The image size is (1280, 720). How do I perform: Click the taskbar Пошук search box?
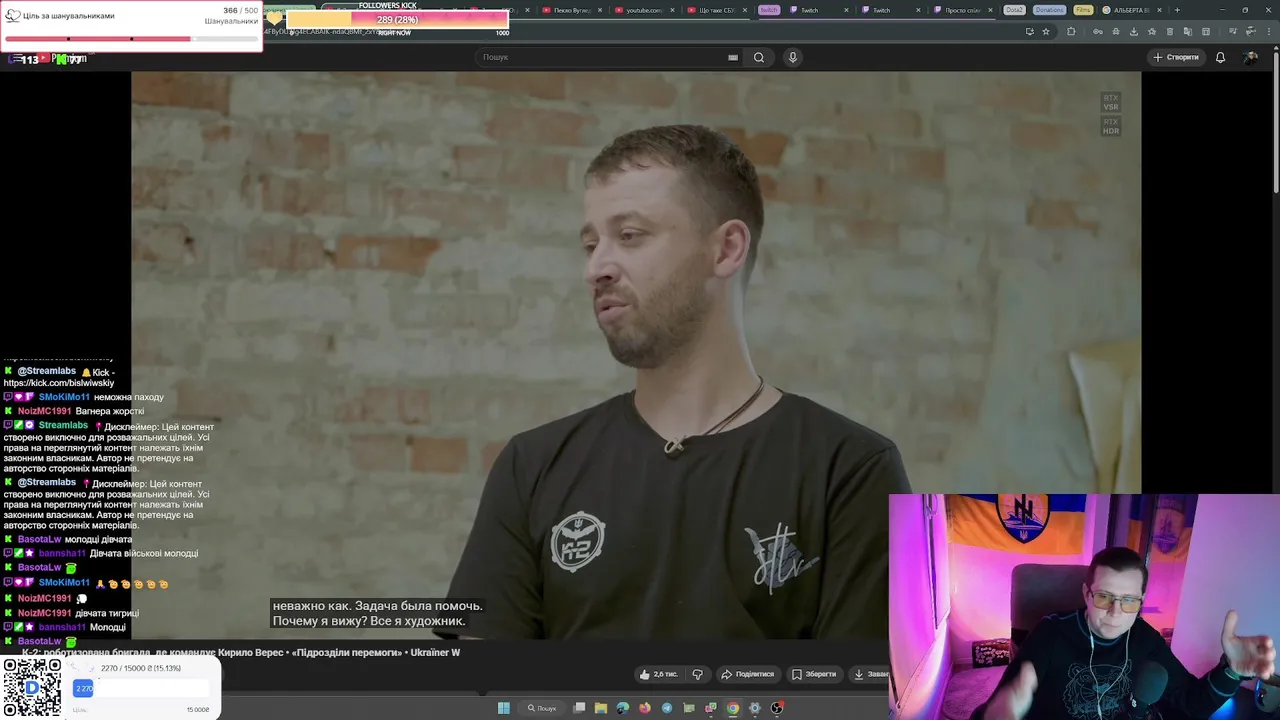pyautogui.click(x=542, y=708)
